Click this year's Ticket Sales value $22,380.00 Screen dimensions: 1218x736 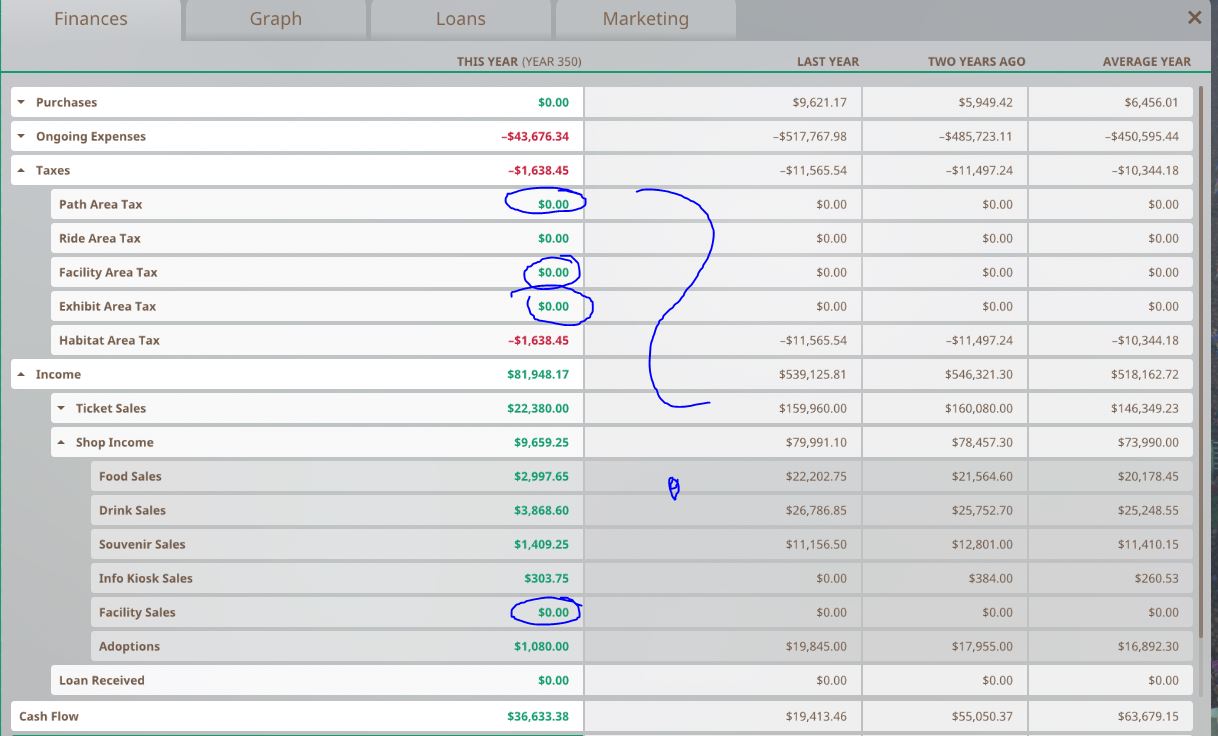click(x=538, y=408)
